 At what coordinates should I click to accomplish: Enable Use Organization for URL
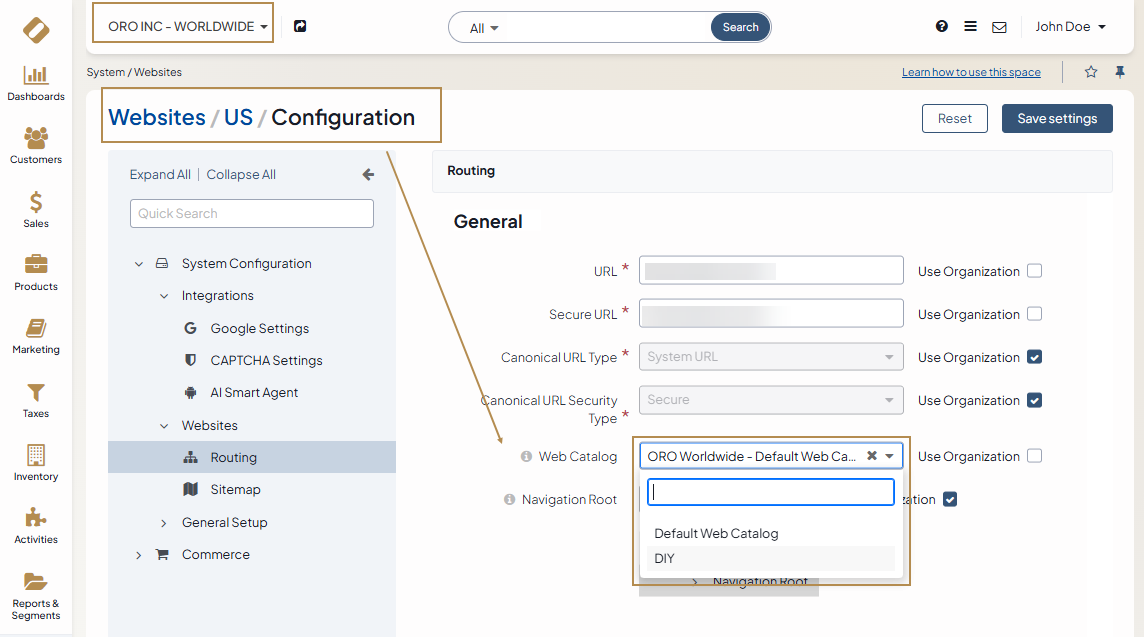point(1035,271)
